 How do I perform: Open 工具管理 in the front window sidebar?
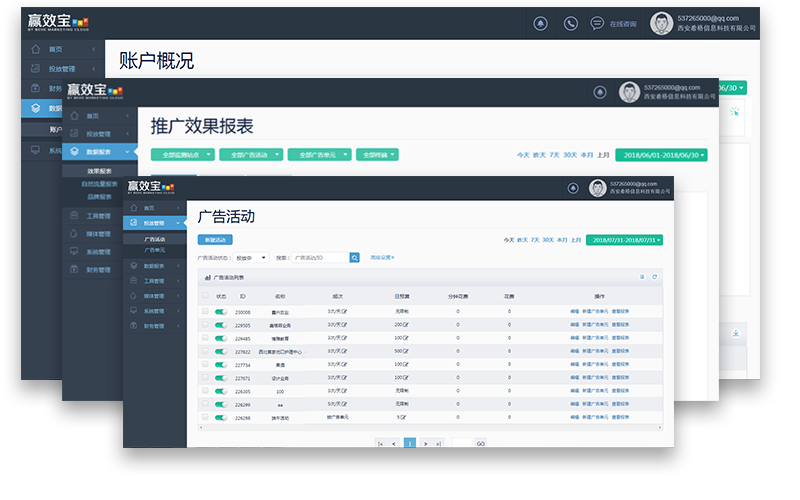pyautogui.click(x=155, y=281)
